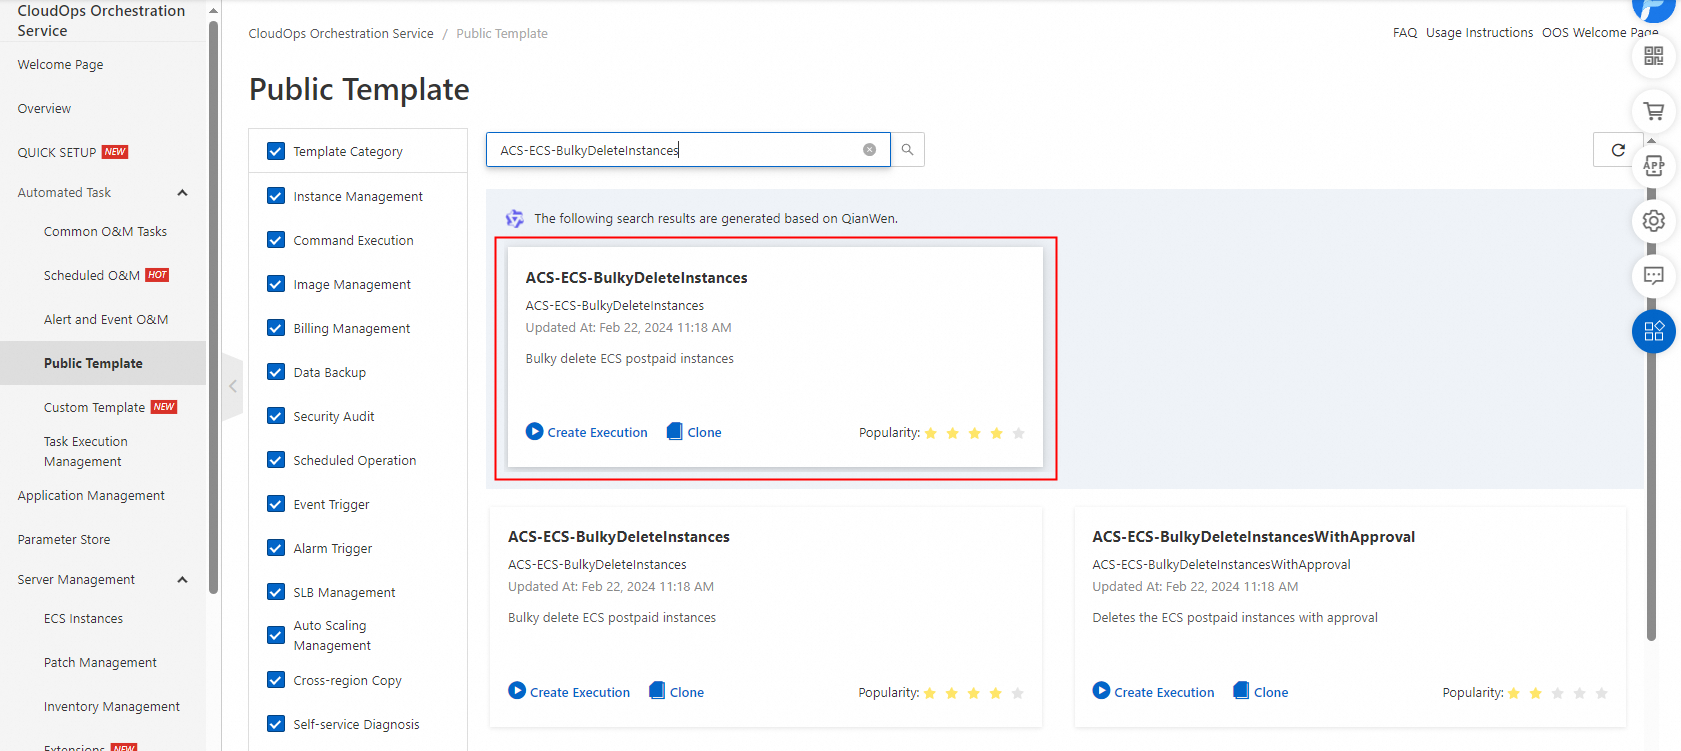Open the shopping cart floating icon
The height and width of the screenshot is (751, 1681).
[1654, 111]
